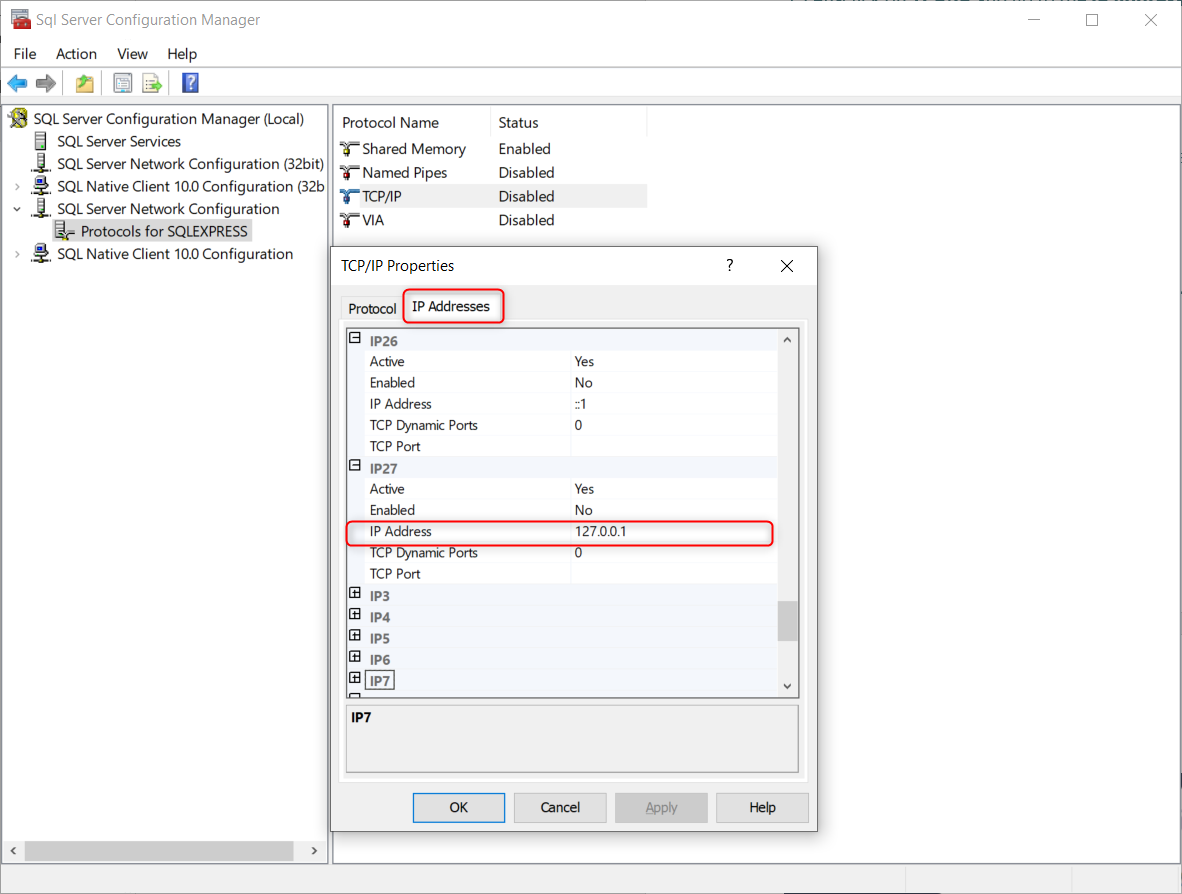Click the VIA protocol icon
The height and width of the screenshot is (894, 1182).
349,220
